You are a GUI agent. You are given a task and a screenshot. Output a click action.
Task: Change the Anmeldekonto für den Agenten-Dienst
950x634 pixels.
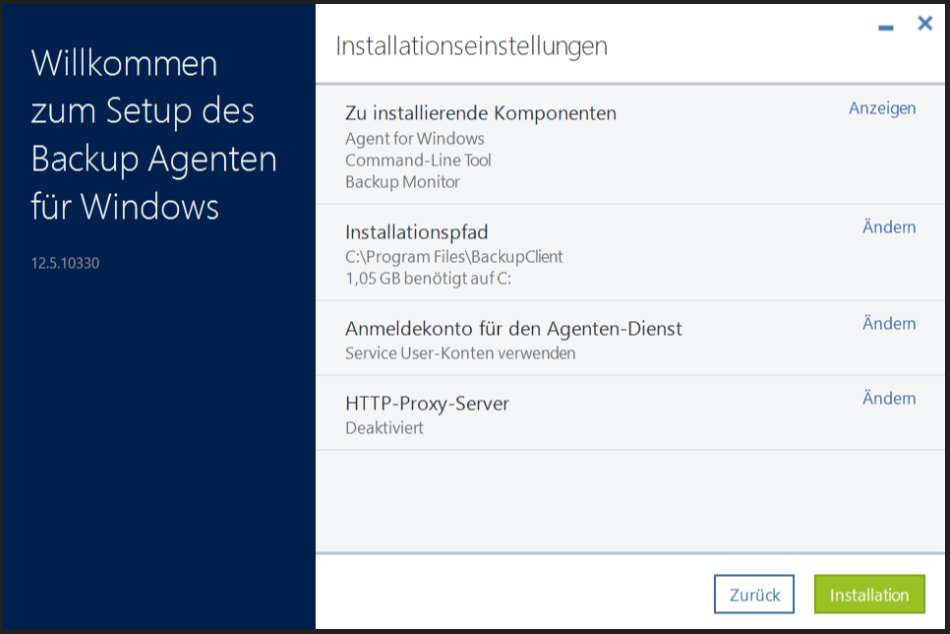click(x=889, y=323)
